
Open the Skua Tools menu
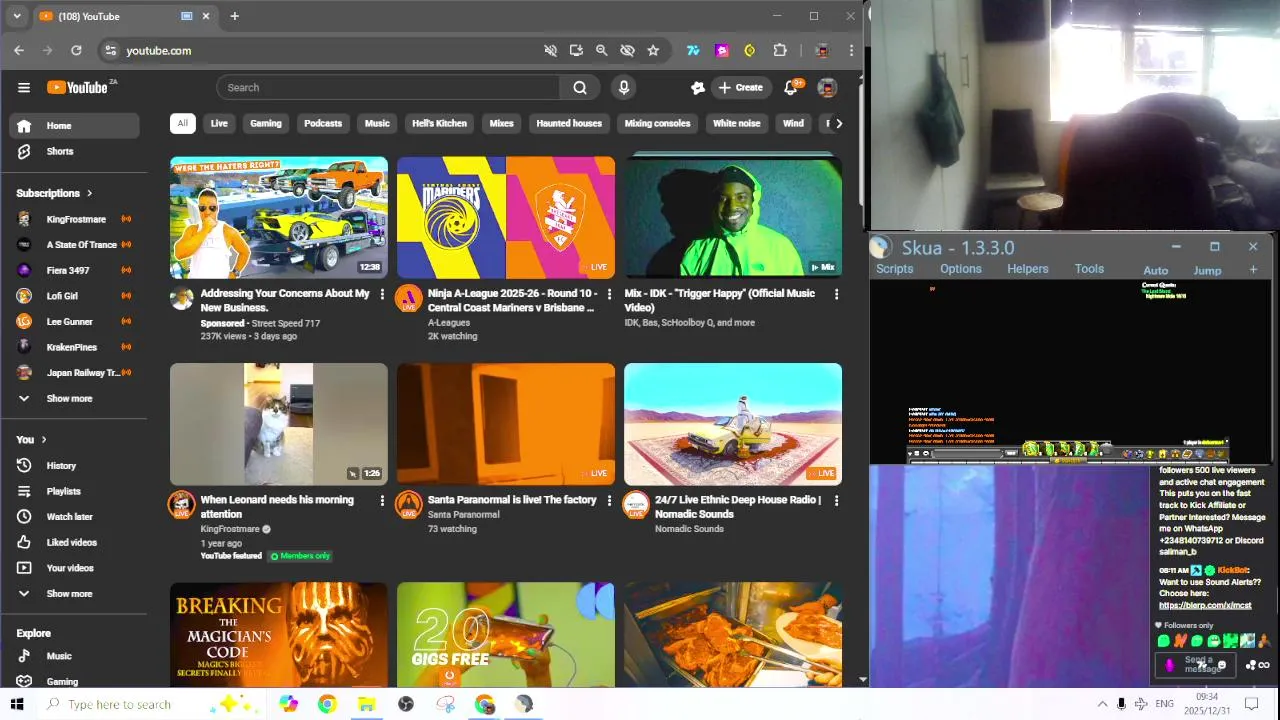tap(1089, 269)
